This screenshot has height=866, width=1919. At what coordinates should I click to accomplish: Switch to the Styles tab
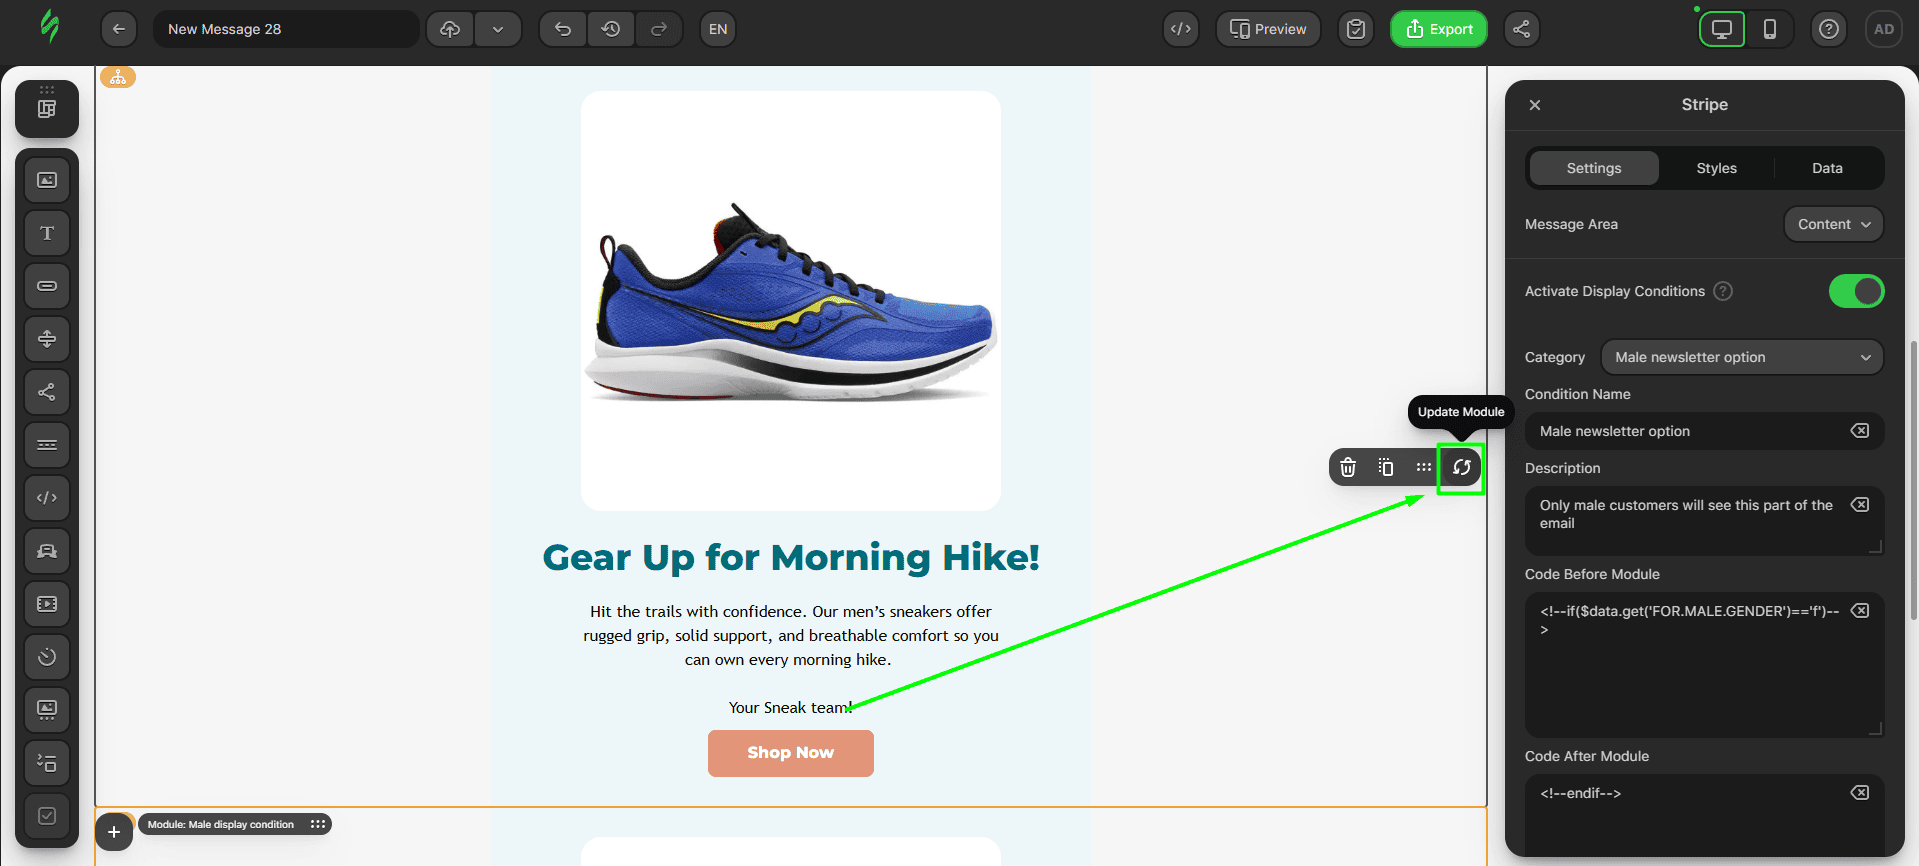point(1716,168)
